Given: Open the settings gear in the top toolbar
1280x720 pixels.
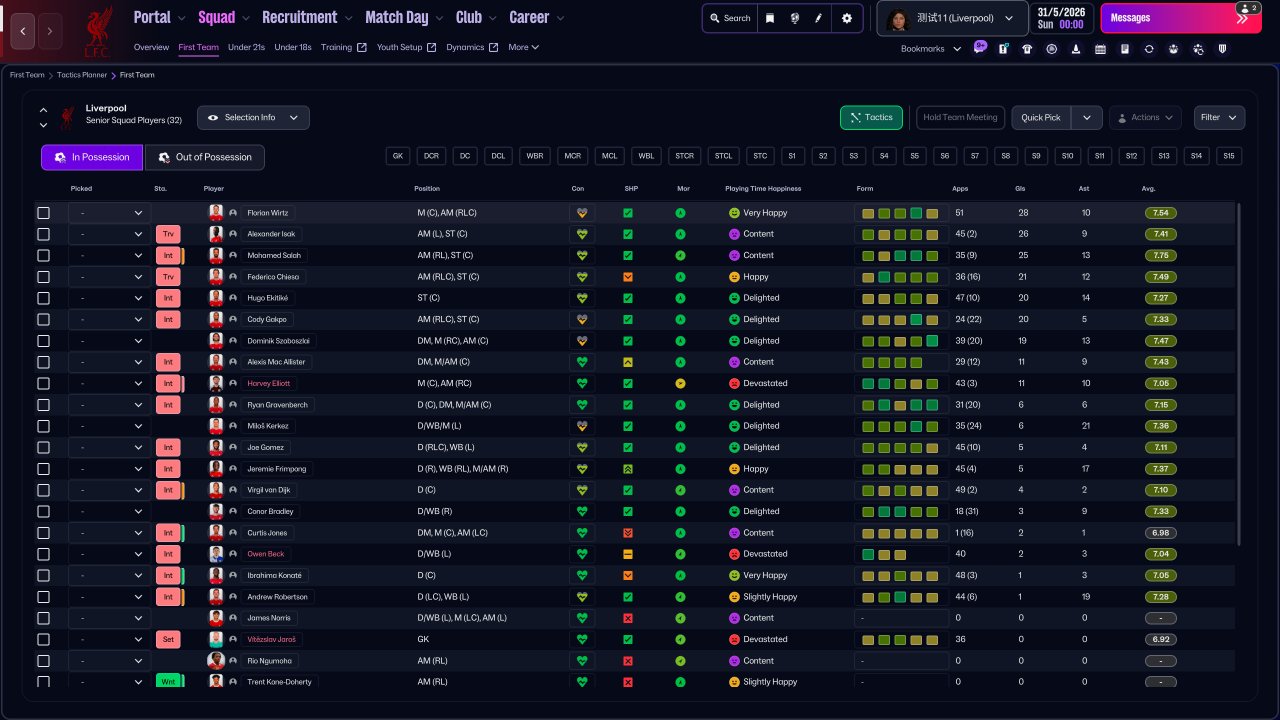Looking at the screenshot, I should point(847,18).
